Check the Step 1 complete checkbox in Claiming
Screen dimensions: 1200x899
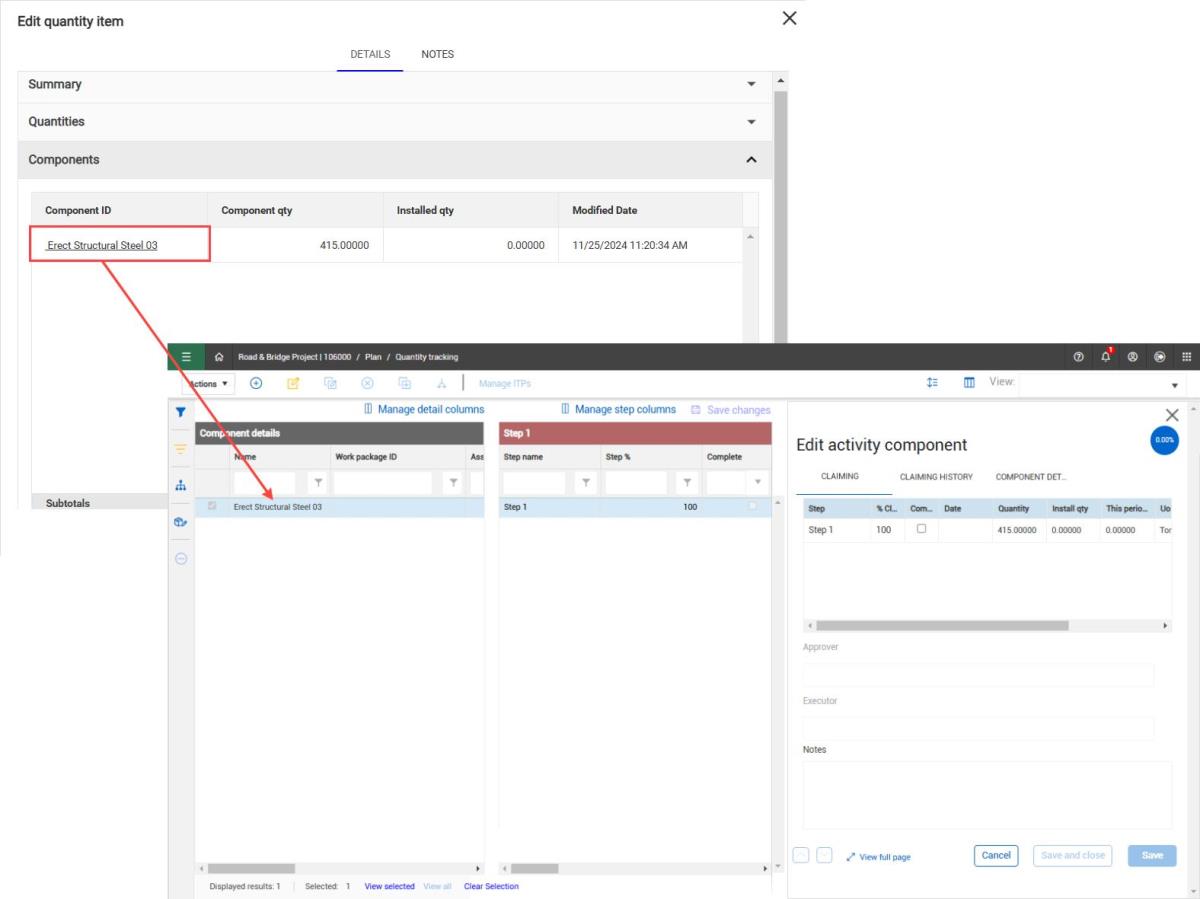coord(921,529)
